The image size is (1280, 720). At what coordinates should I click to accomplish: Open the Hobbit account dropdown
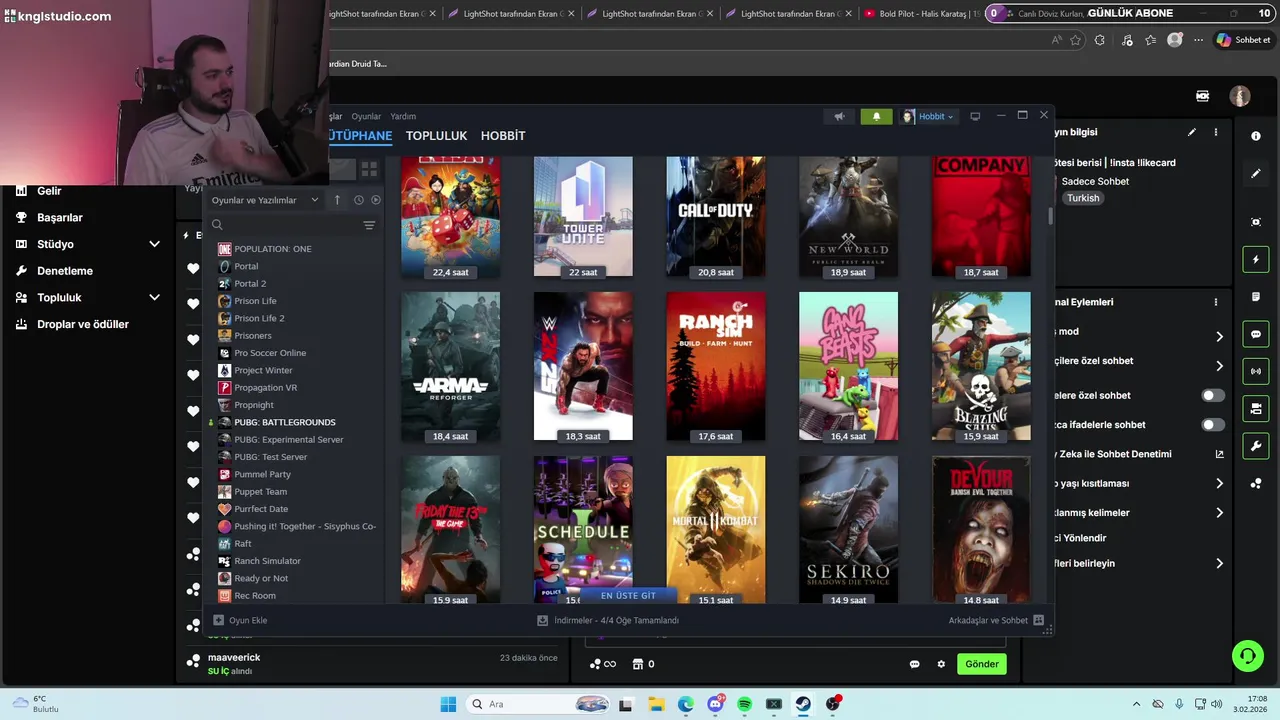click(x=929, y=116)
